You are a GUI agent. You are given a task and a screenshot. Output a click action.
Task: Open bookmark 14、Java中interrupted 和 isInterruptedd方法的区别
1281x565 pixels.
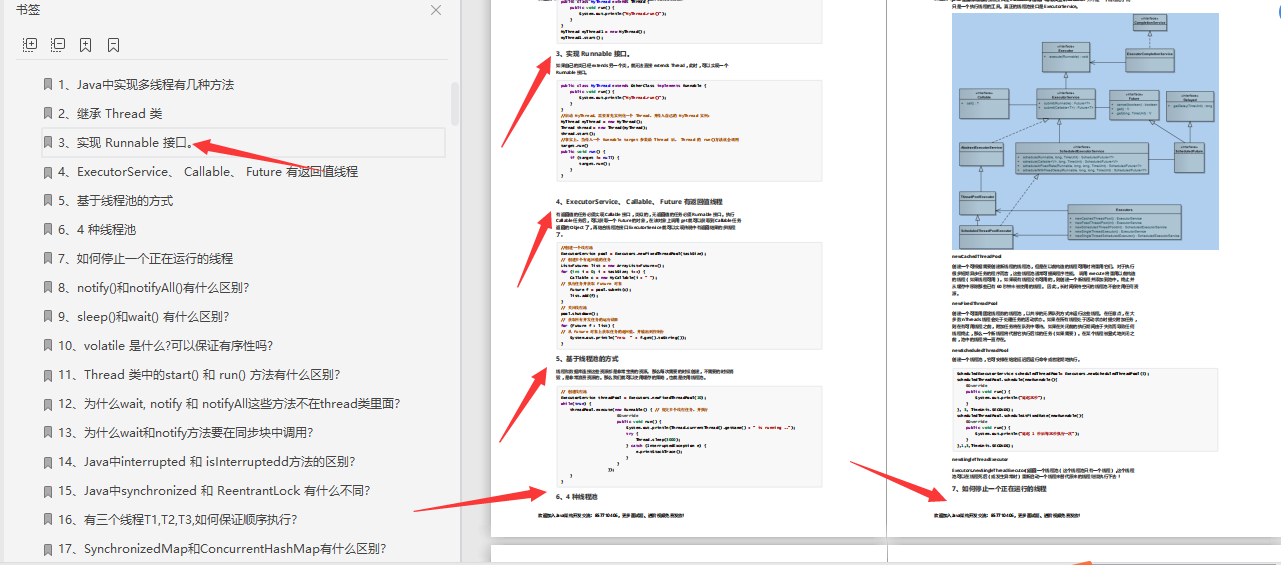(207, 462)
